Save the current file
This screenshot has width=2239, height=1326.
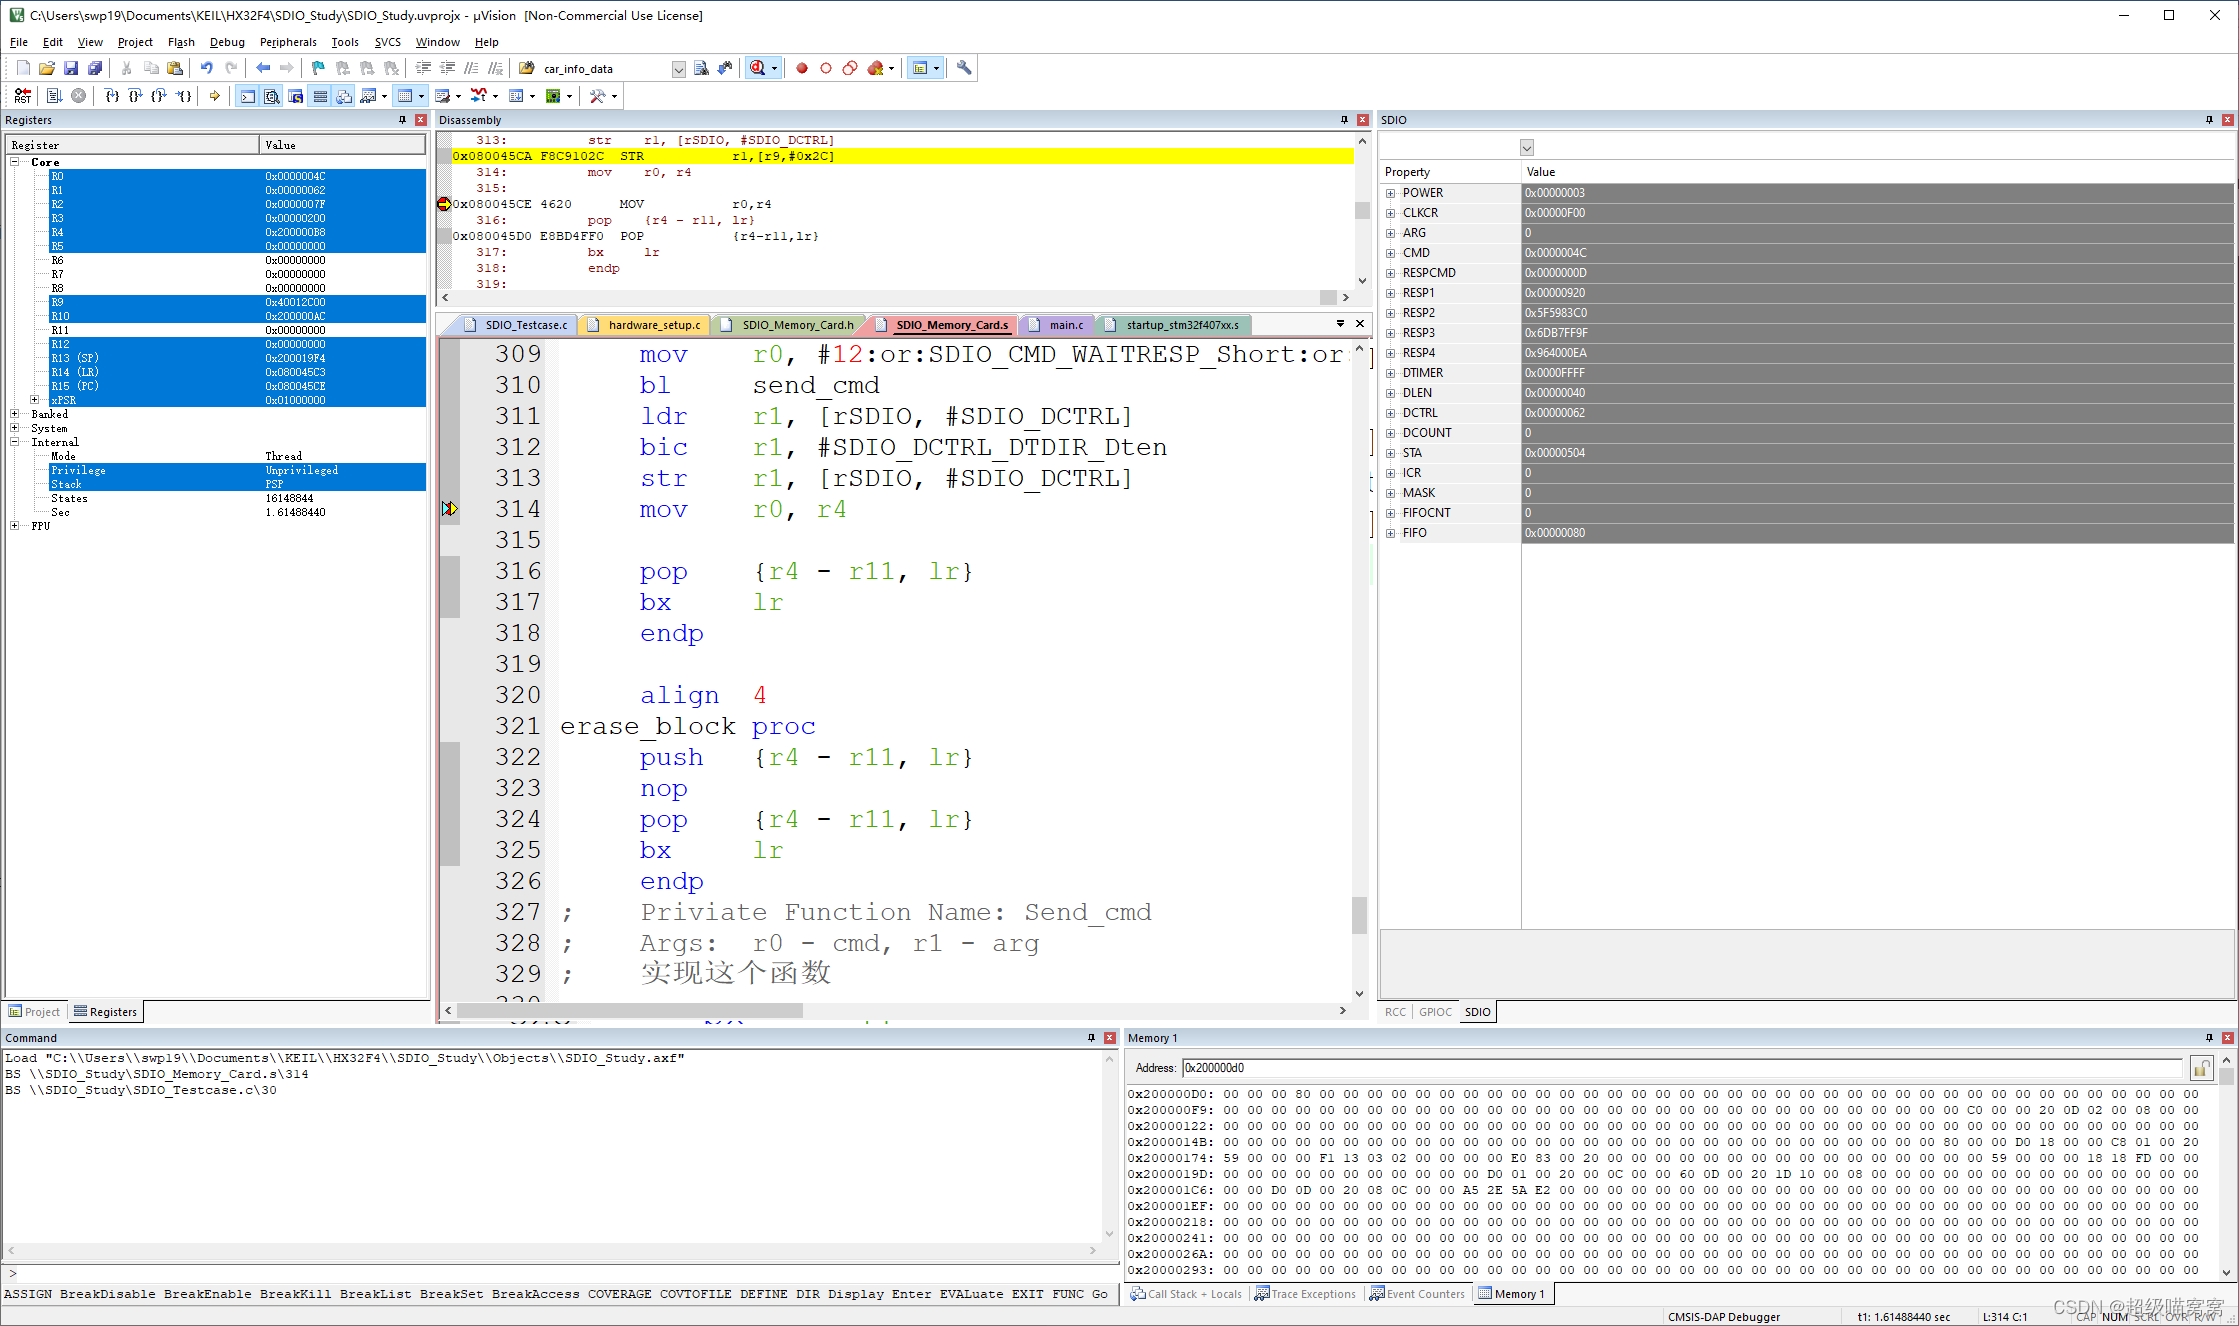coord(70,68)
